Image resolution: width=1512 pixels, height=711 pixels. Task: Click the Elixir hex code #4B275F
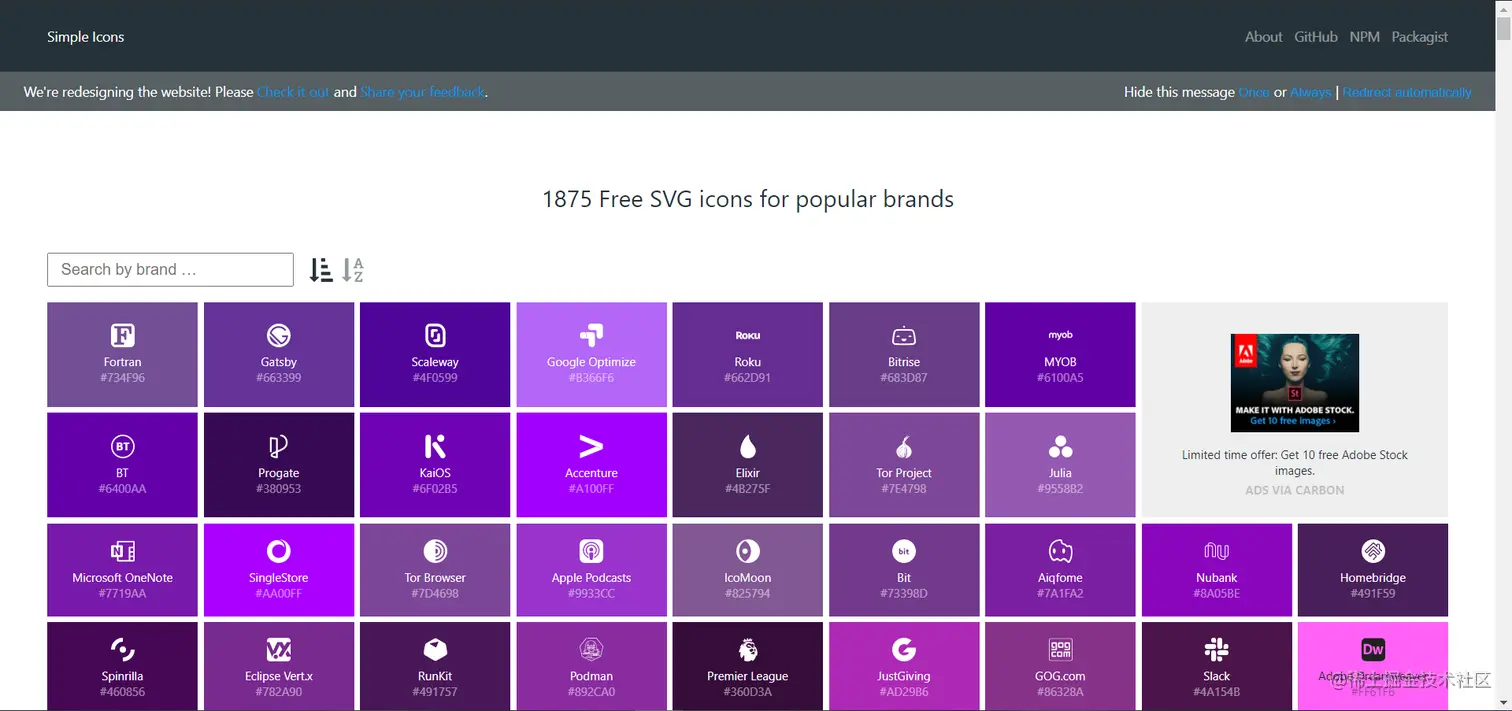(x=748, y=489)
